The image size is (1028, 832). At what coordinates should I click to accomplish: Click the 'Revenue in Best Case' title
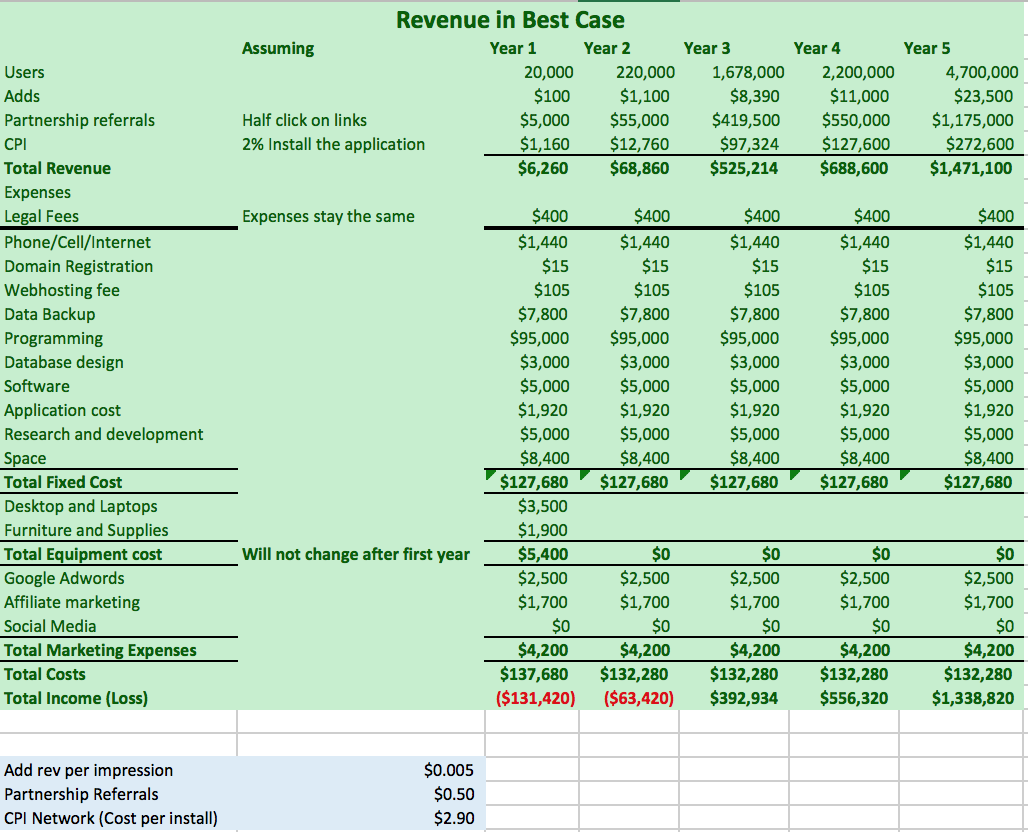(510, 20)
